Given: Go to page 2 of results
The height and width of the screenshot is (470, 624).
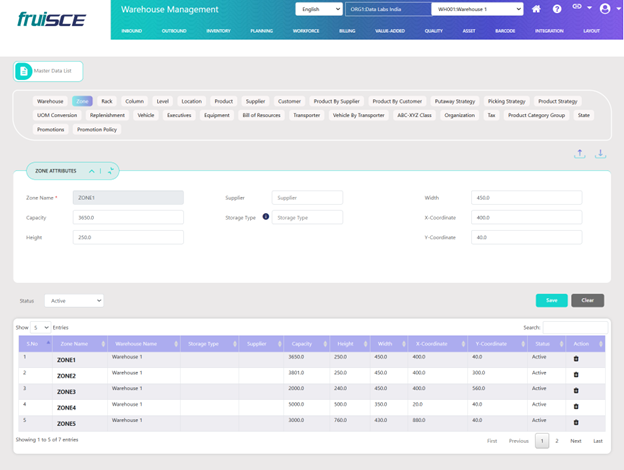Looking at the screenshot, I should 557,440.
